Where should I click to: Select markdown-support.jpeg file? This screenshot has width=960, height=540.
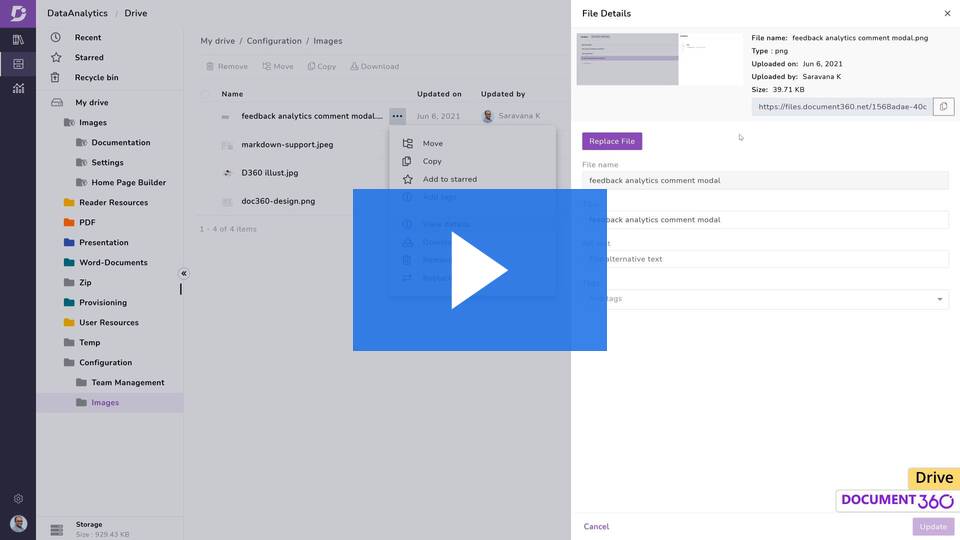[287, 145]
